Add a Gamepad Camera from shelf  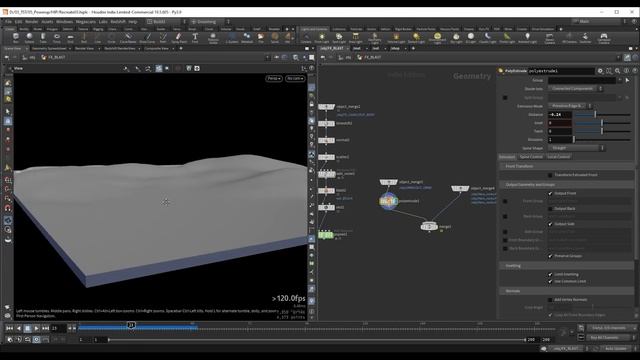[x=604, y=38]
